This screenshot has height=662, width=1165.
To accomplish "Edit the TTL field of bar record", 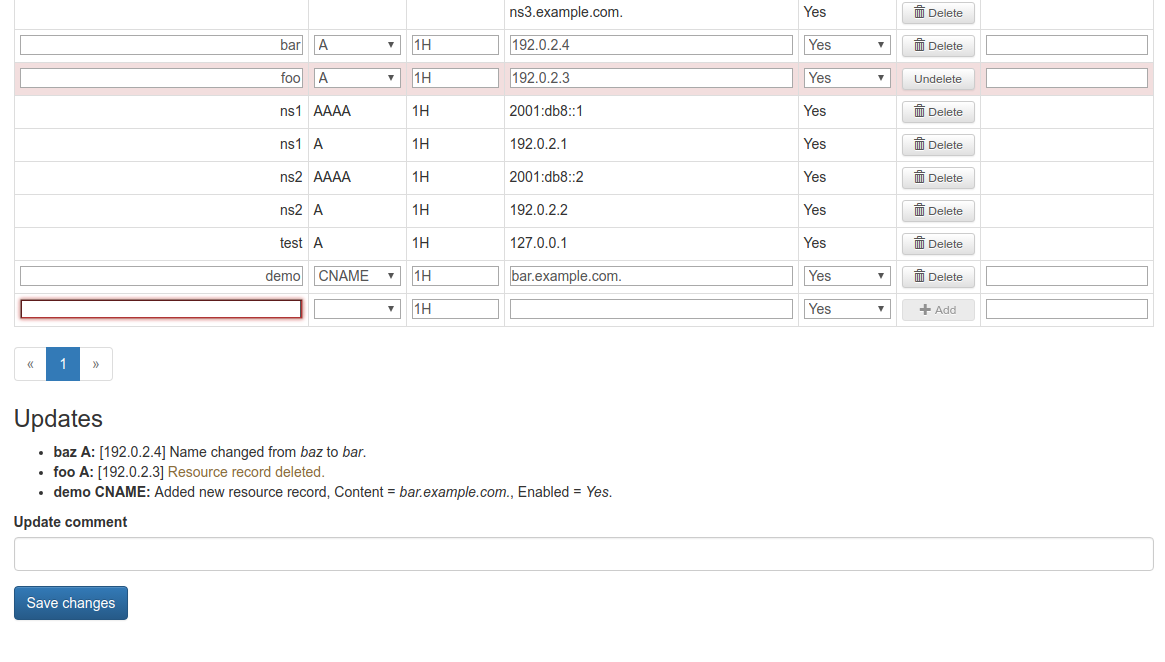I will click(455, 45).
